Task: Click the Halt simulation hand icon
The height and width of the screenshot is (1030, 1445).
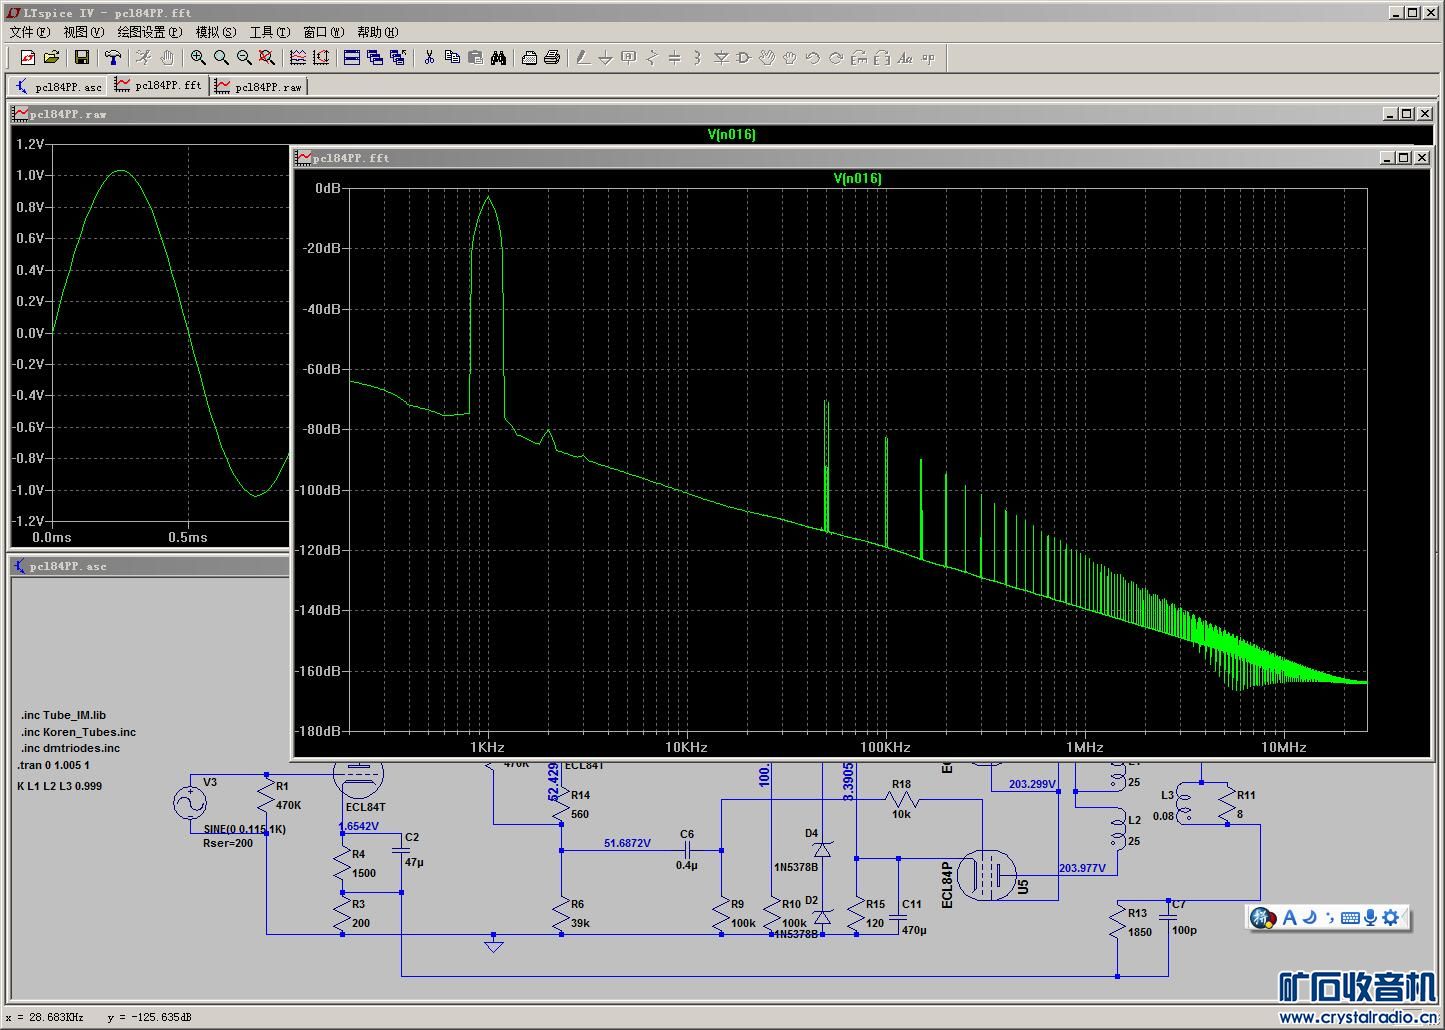Action: click(166, 58)
